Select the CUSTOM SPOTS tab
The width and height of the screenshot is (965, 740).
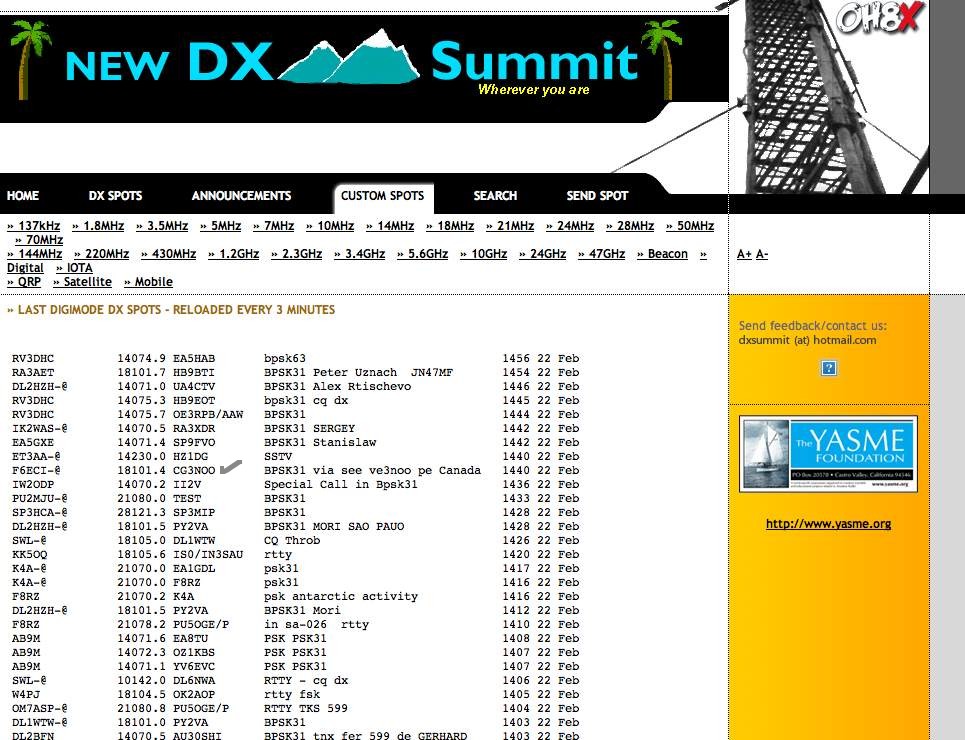[383, 196]
